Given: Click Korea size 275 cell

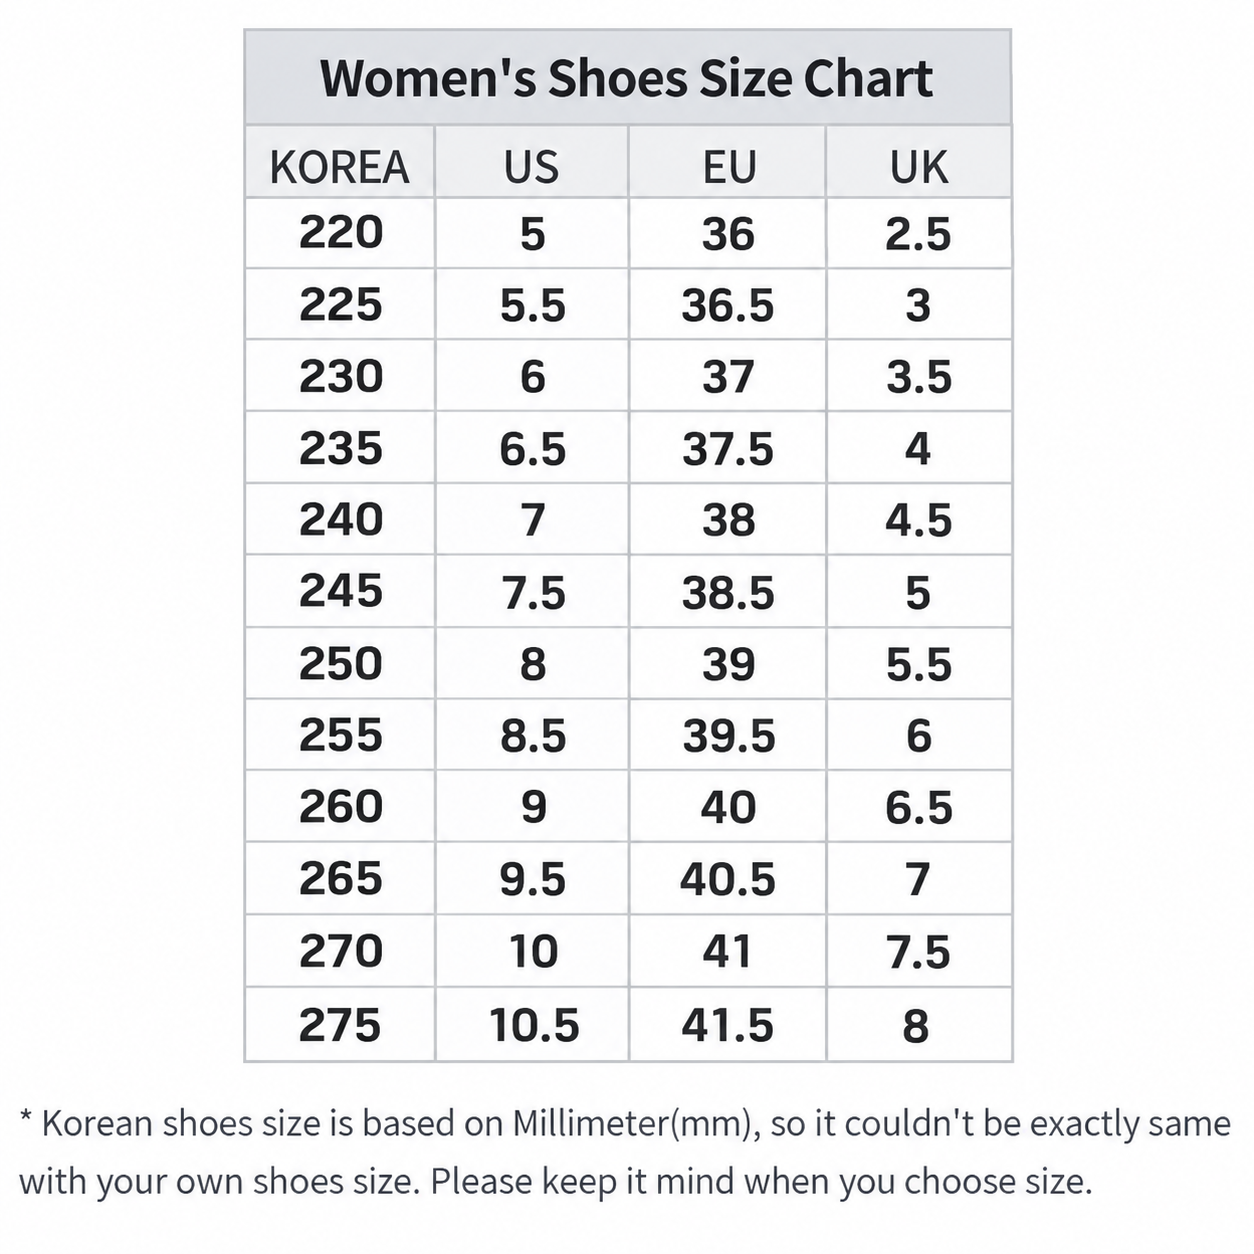Looking at the screenshot, I should [x=340, y=1025].
